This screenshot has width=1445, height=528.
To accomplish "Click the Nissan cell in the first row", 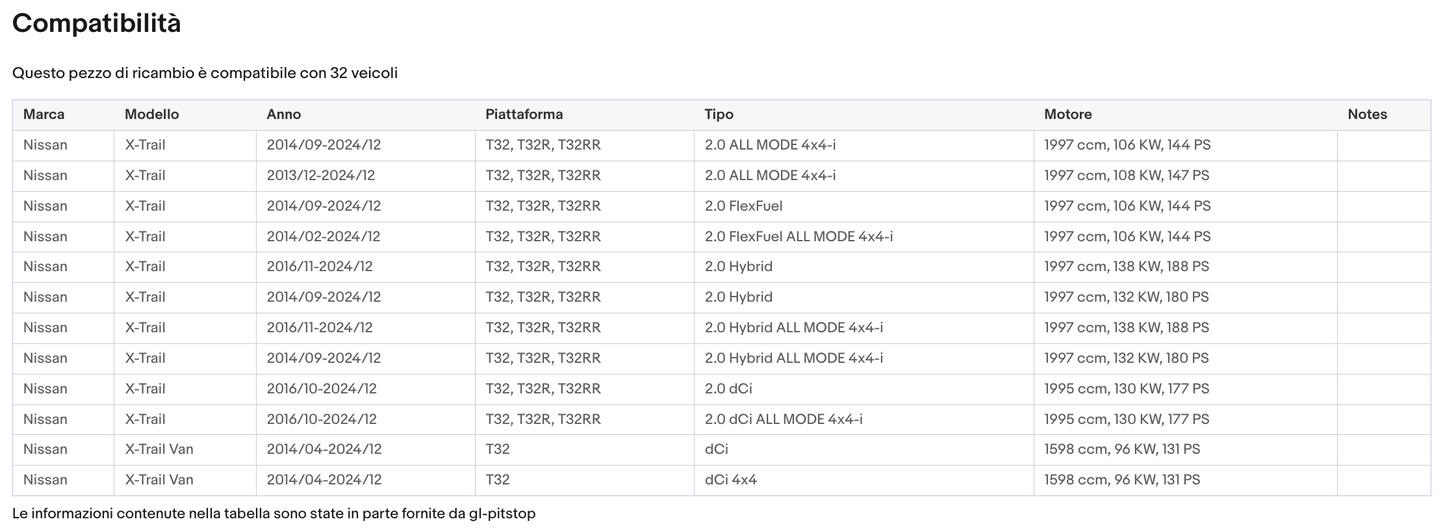I will (46, 145).
